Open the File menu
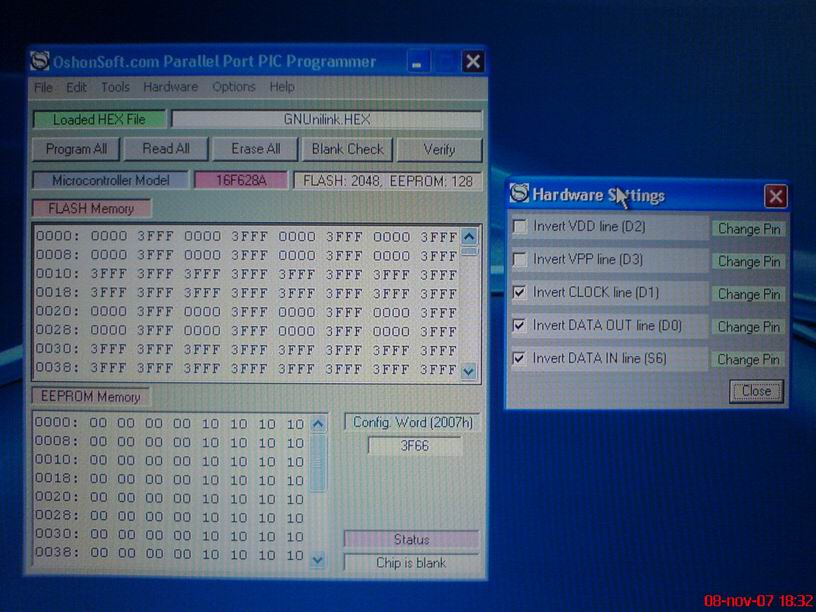This screenshot has height=612, width=816. [43, 87]
